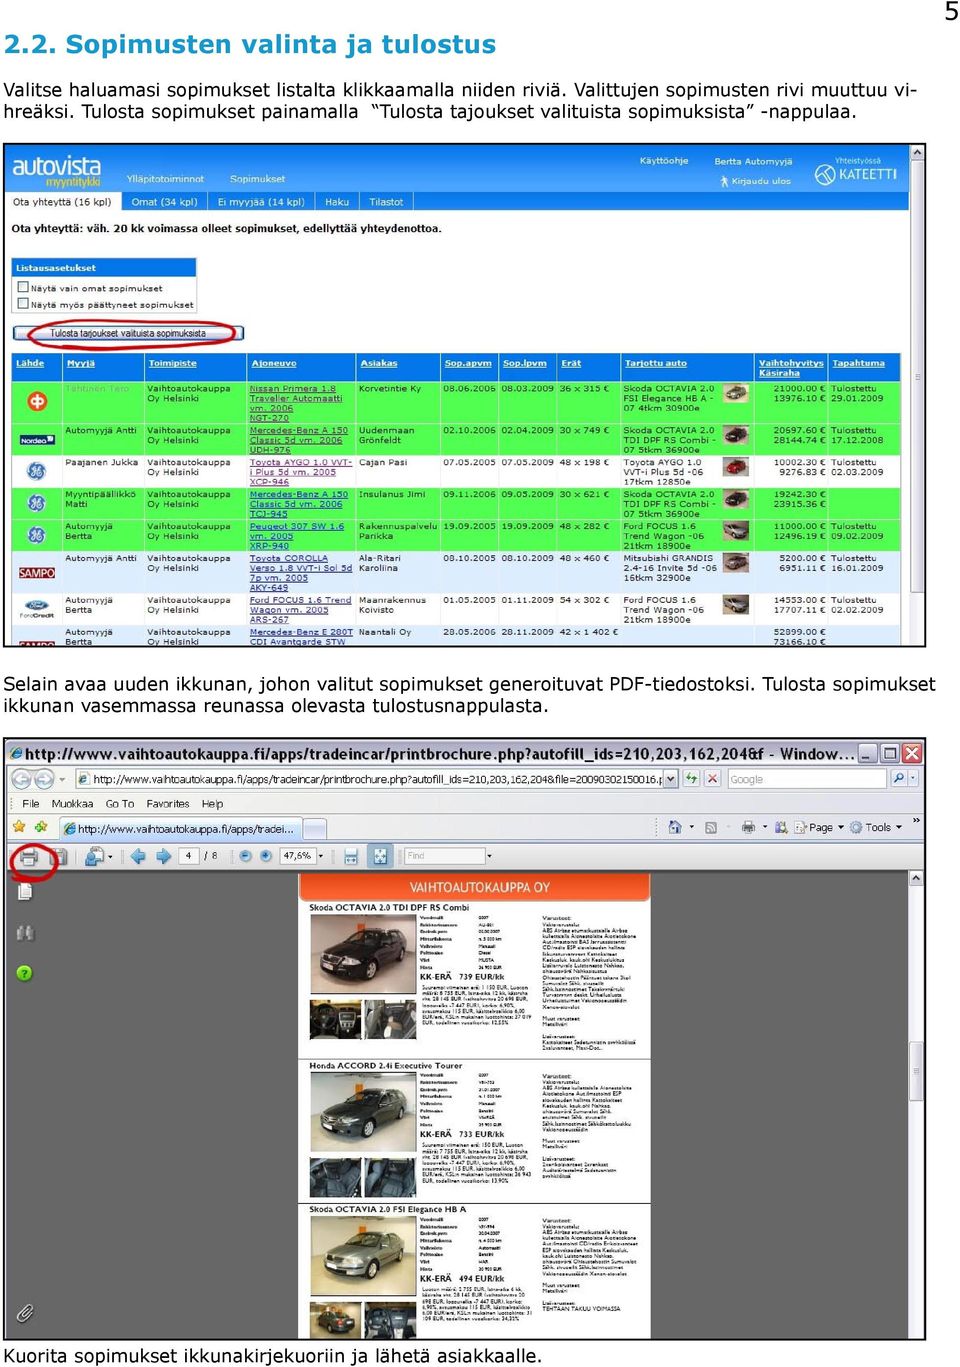Click the browser back button
960x1367 pixels.
pos(22,779)
